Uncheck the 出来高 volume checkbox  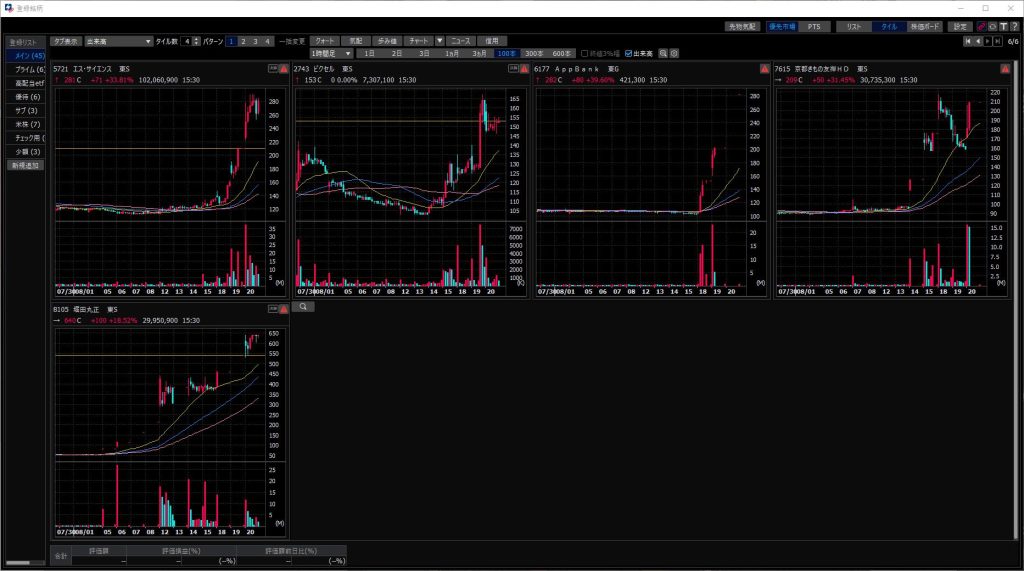pyautogui.click(x=628, y=53)
